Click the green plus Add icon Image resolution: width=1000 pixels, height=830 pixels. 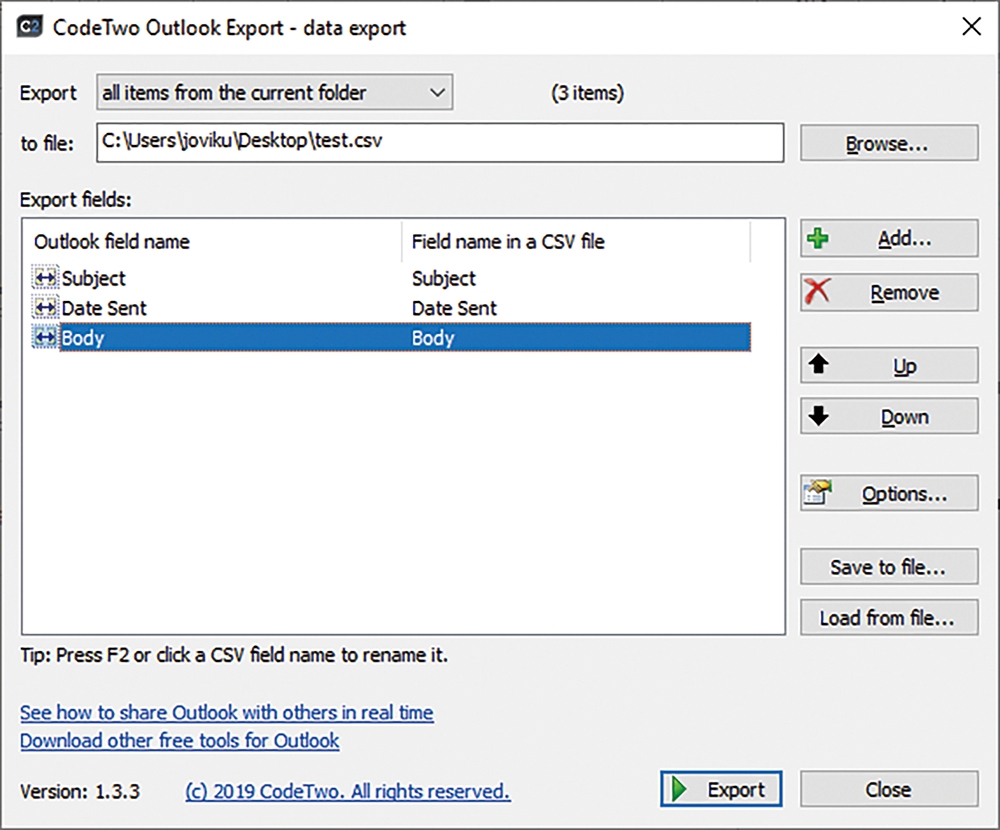(x=818, y=239)
